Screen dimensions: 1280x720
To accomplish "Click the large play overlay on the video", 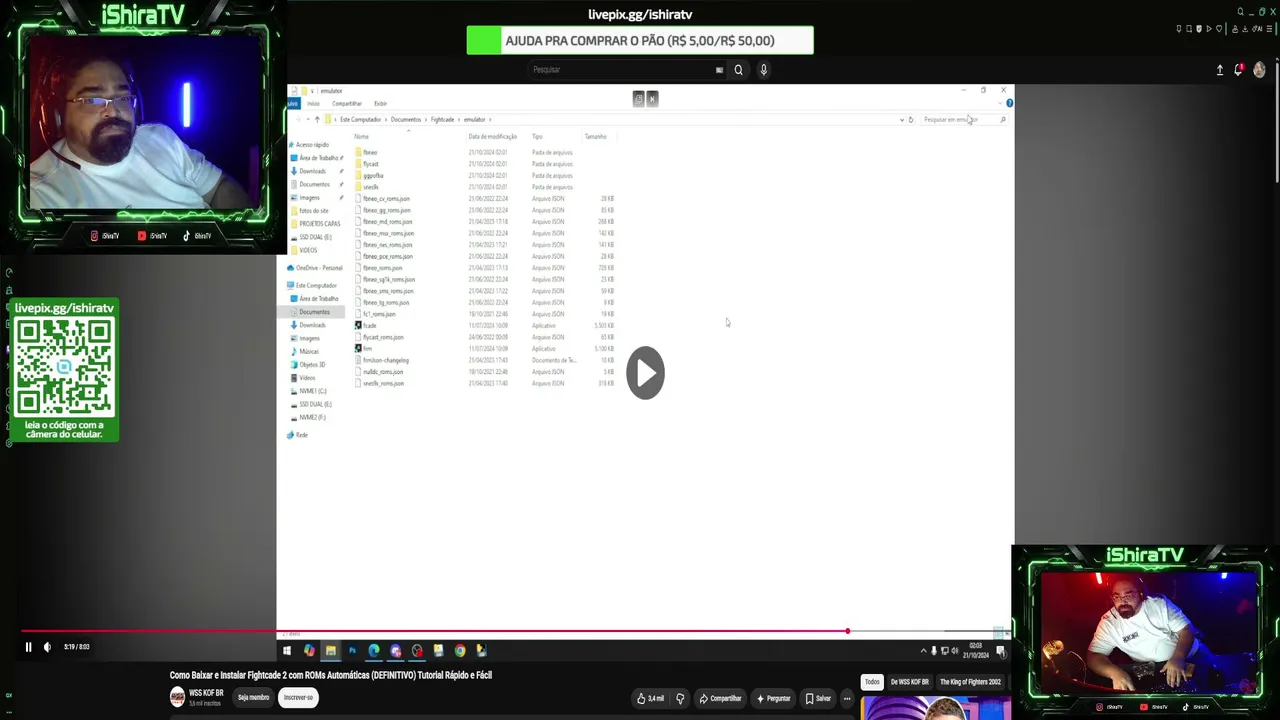I will click(x=645, y=373).
